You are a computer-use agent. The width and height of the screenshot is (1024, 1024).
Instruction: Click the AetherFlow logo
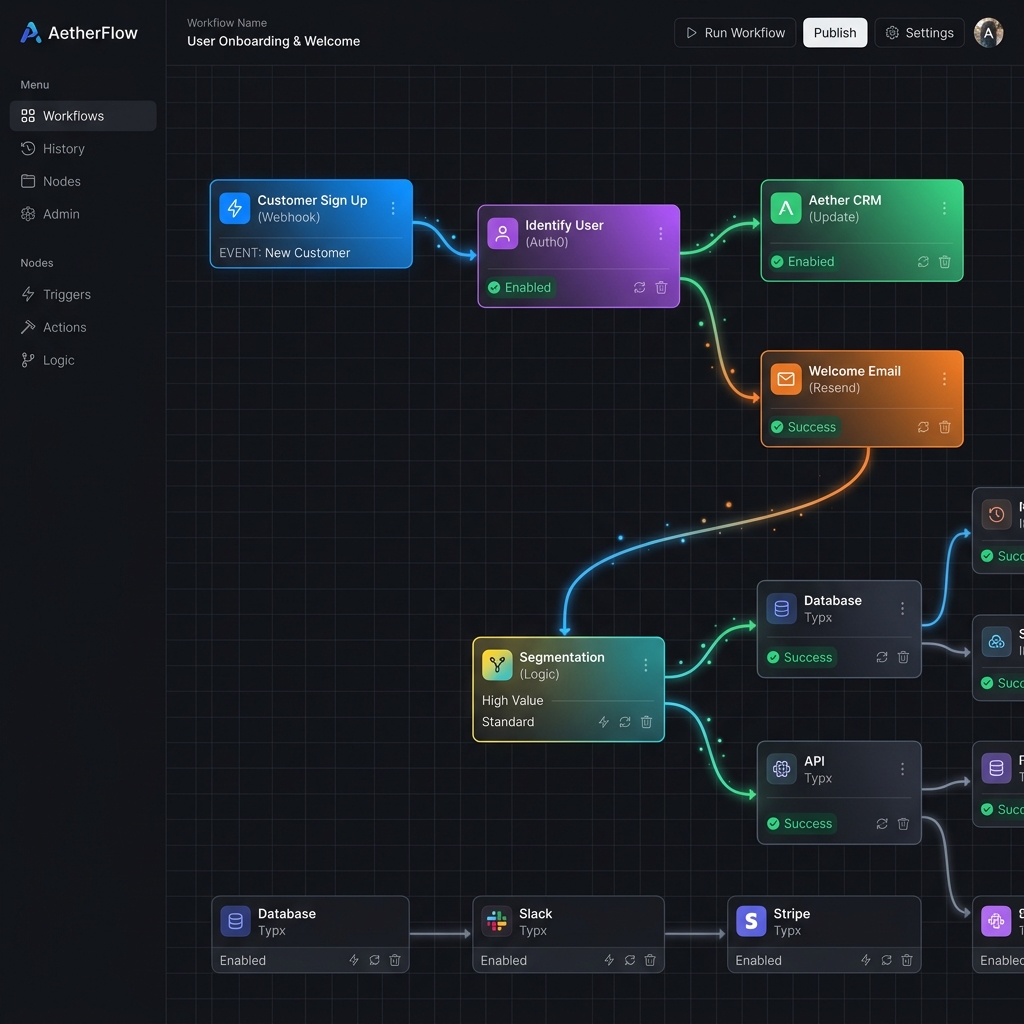(79, 33)
